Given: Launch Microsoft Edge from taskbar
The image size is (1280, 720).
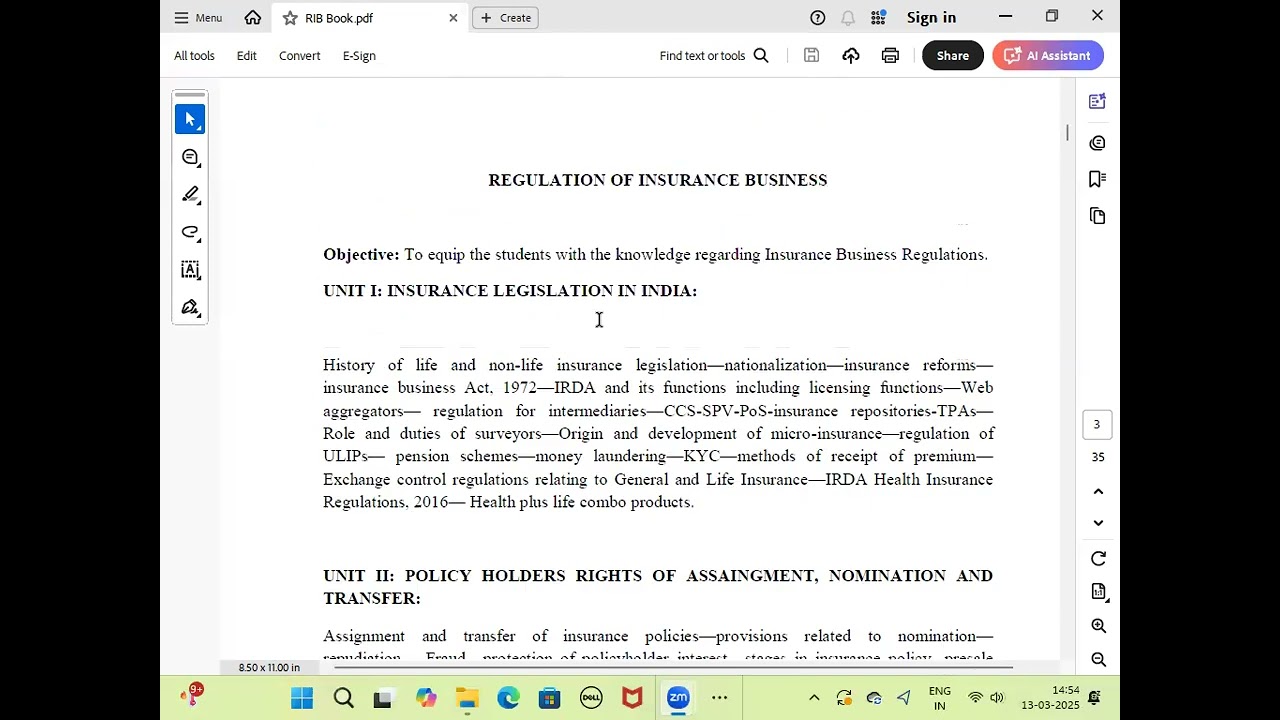Looking at the screenshot, I should pos(508,698).
